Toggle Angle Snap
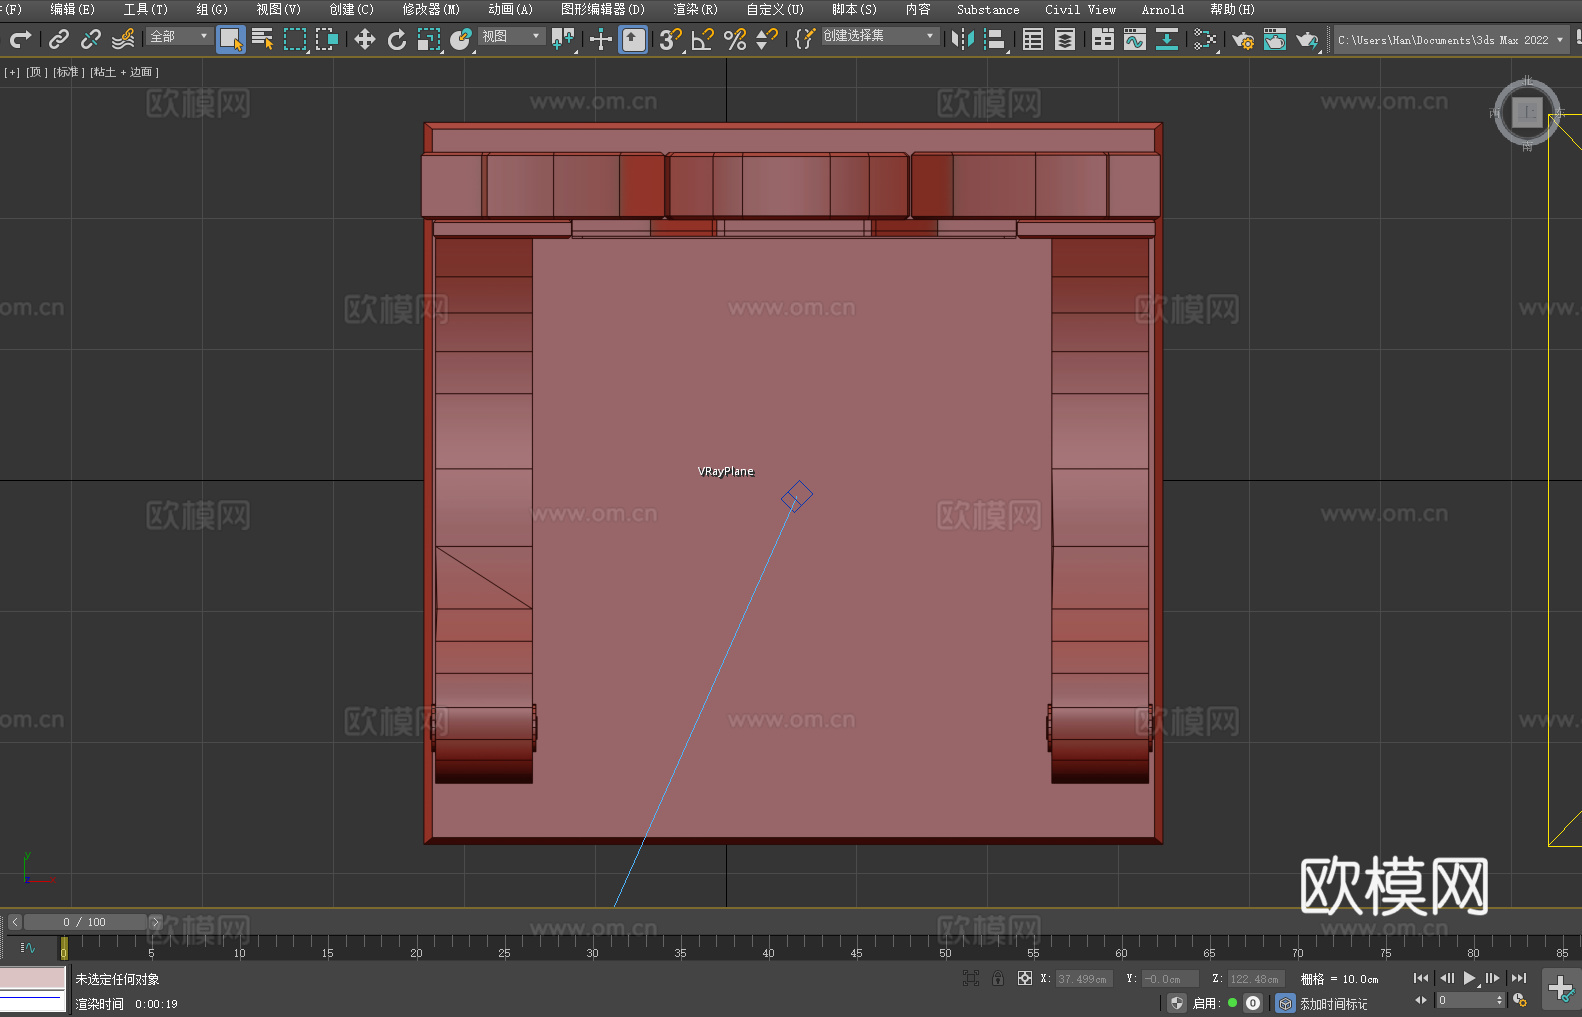Image resolution: width=1582 pixels, height=1017 pixels. click(703, 39)
